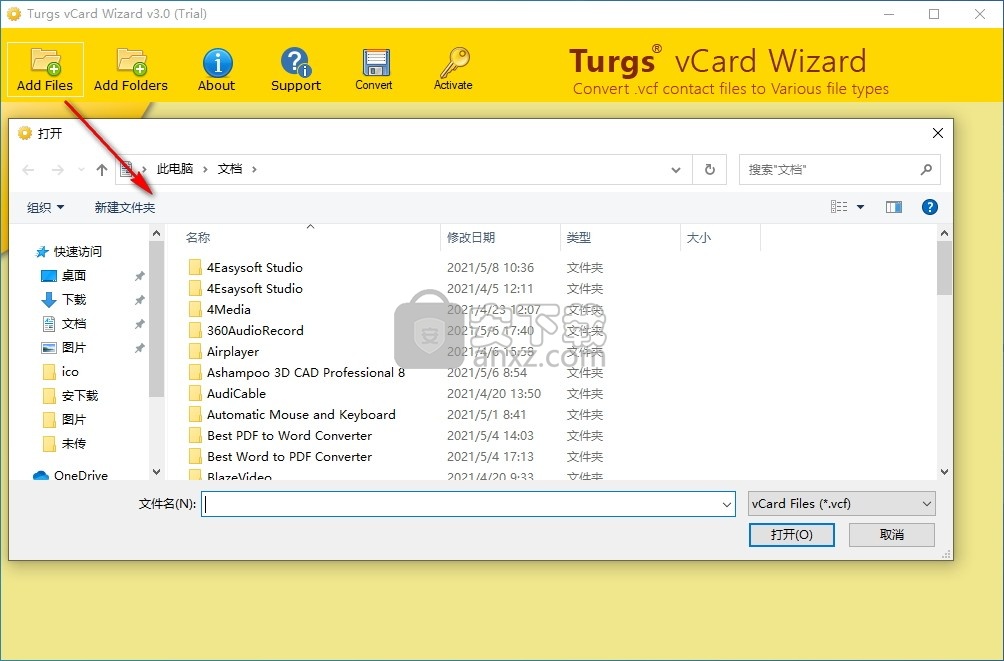Click the 打开(O) open button
Viewport: 1004px width, 661px height.
click(791, 535)
